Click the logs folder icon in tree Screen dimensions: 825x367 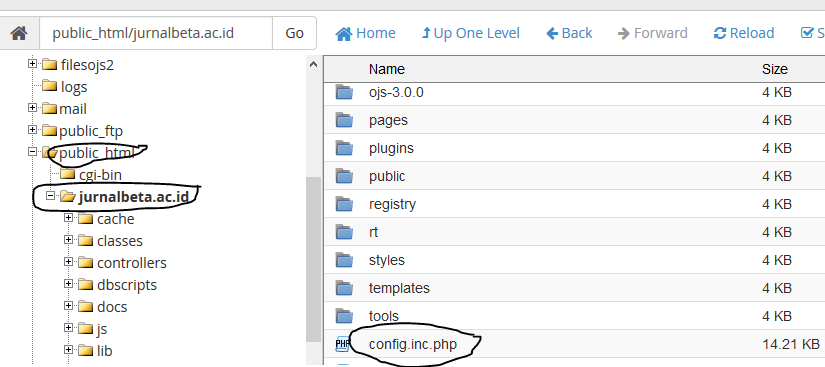coord(49,86)
